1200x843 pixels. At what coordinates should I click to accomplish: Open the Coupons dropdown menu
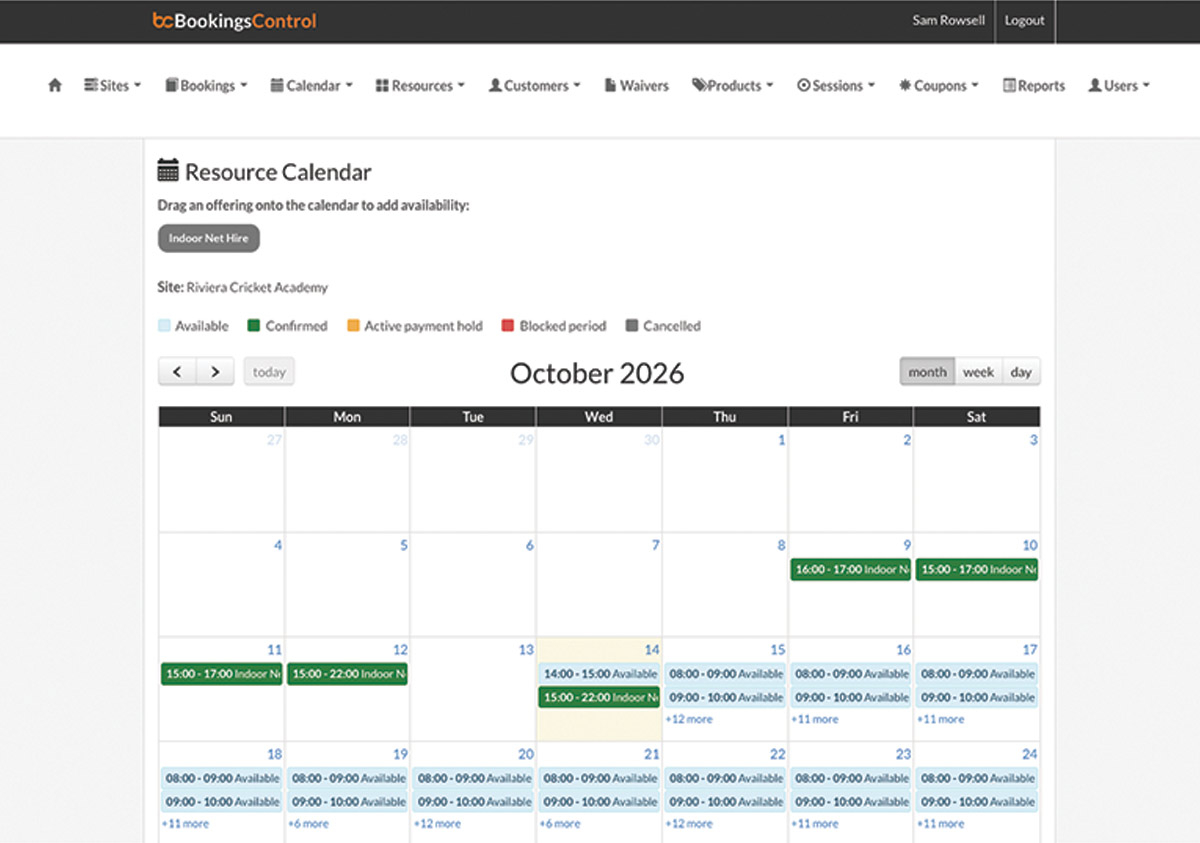[x=939, y=86]
